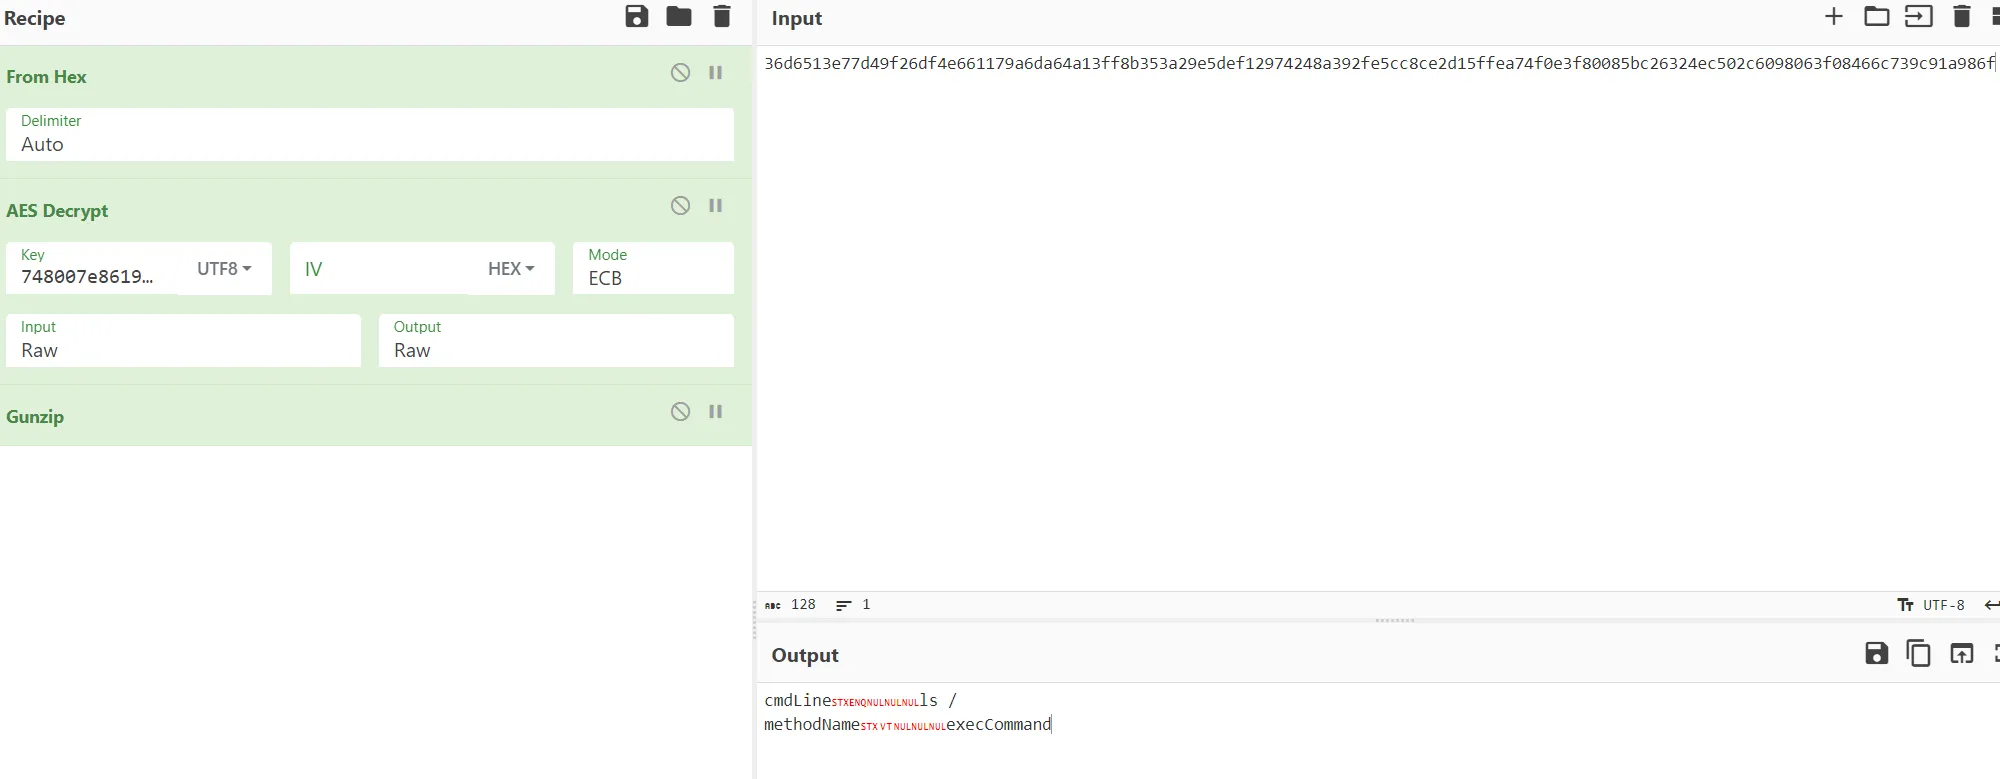Select the AES Decrypt output format field
The image size is (2000, 779).
pyautogui.click(x=556, y=341)
